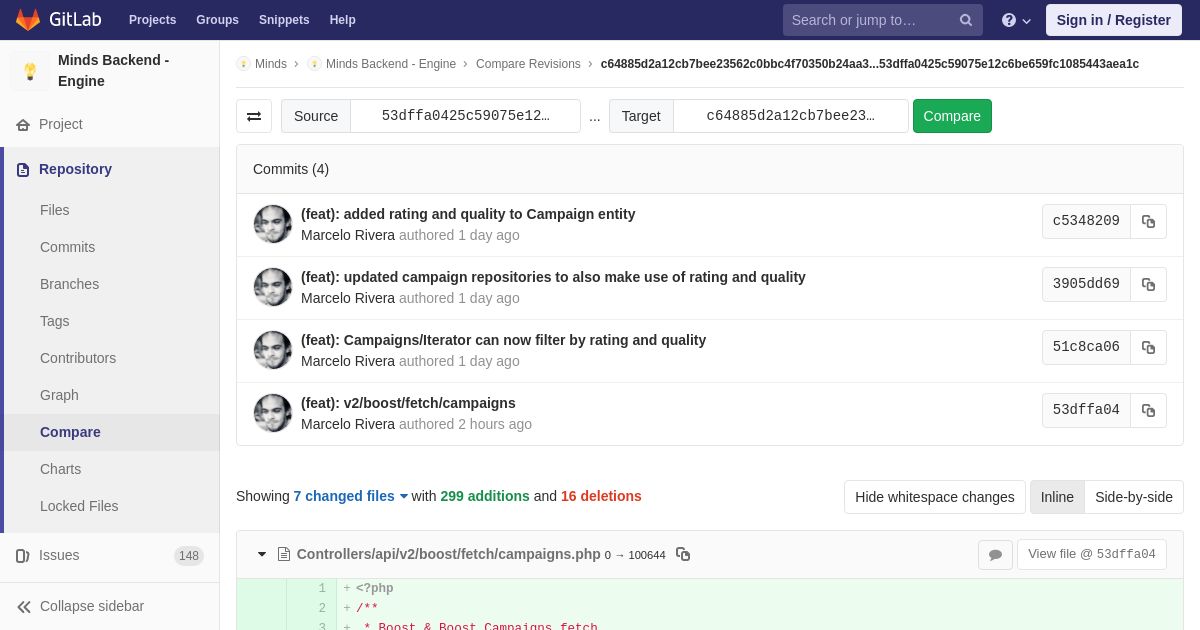The width and height of the screenshot is (1200, 630).
Task: Click Marcelo Rivera avatar on c5348209 commit
Action: point(273,224)
